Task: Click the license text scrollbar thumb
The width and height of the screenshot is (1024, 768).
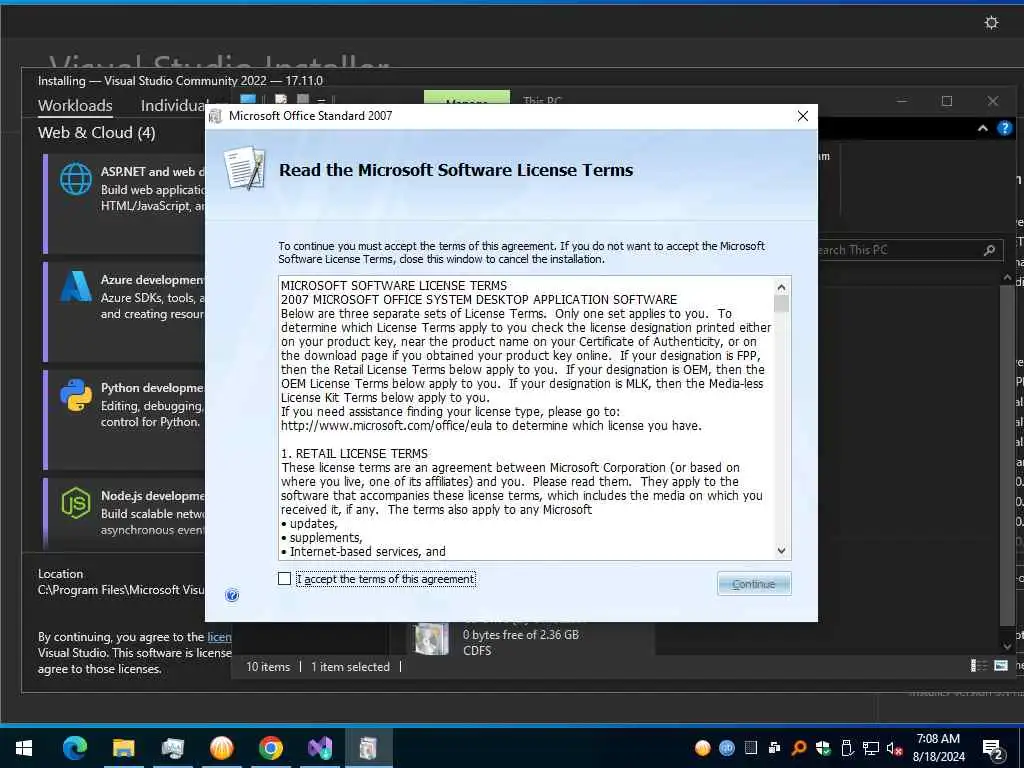Action: (x=781, y=304)
